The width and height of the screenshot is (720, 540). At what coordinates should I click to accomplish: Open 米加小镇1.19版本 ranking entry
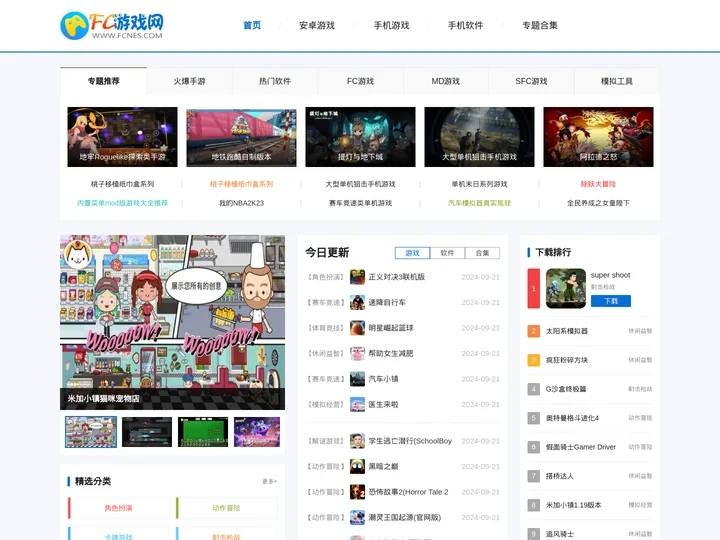click(573, 505)
